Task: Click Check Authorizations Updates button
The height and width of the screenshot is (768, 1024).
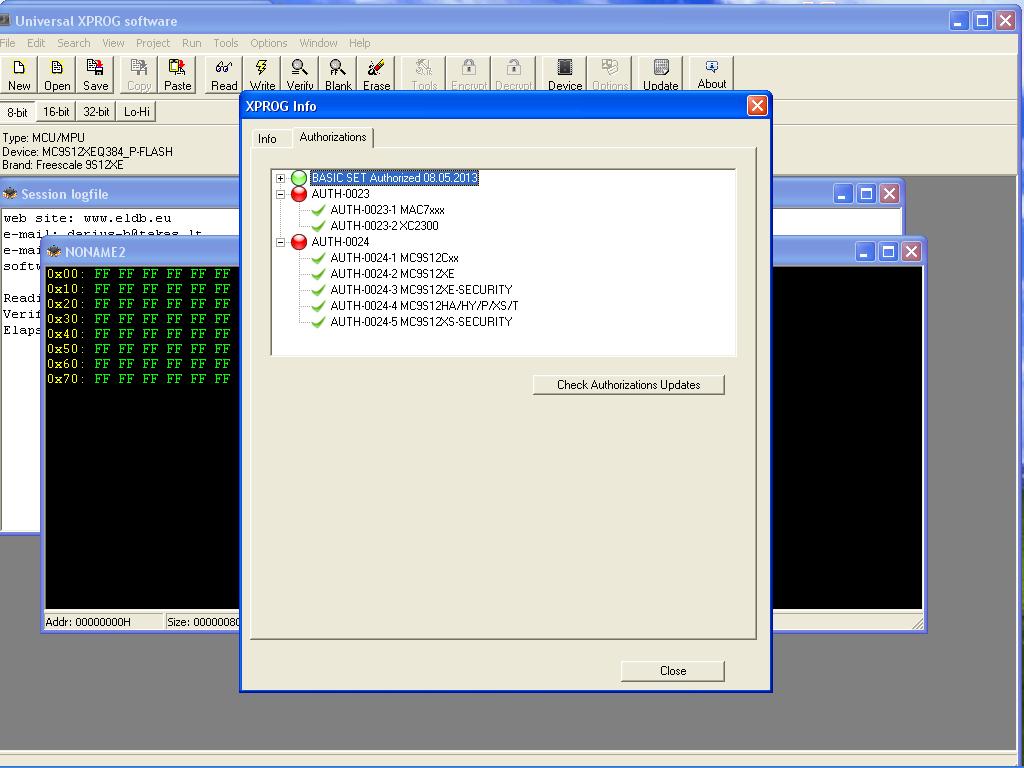Action: click(x=628, y=385)
